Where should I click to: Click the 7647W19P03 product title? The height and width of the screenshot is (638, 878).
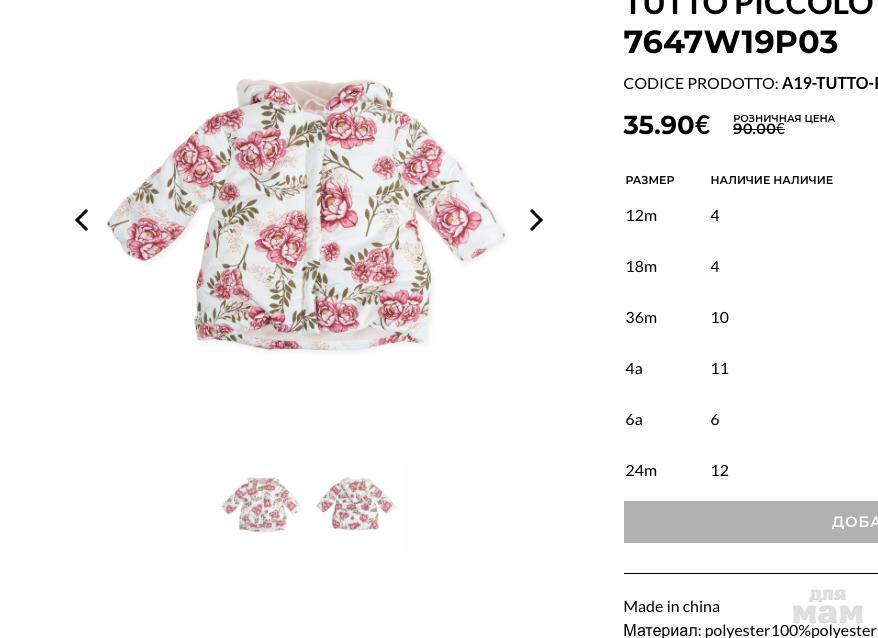(731, 43)
